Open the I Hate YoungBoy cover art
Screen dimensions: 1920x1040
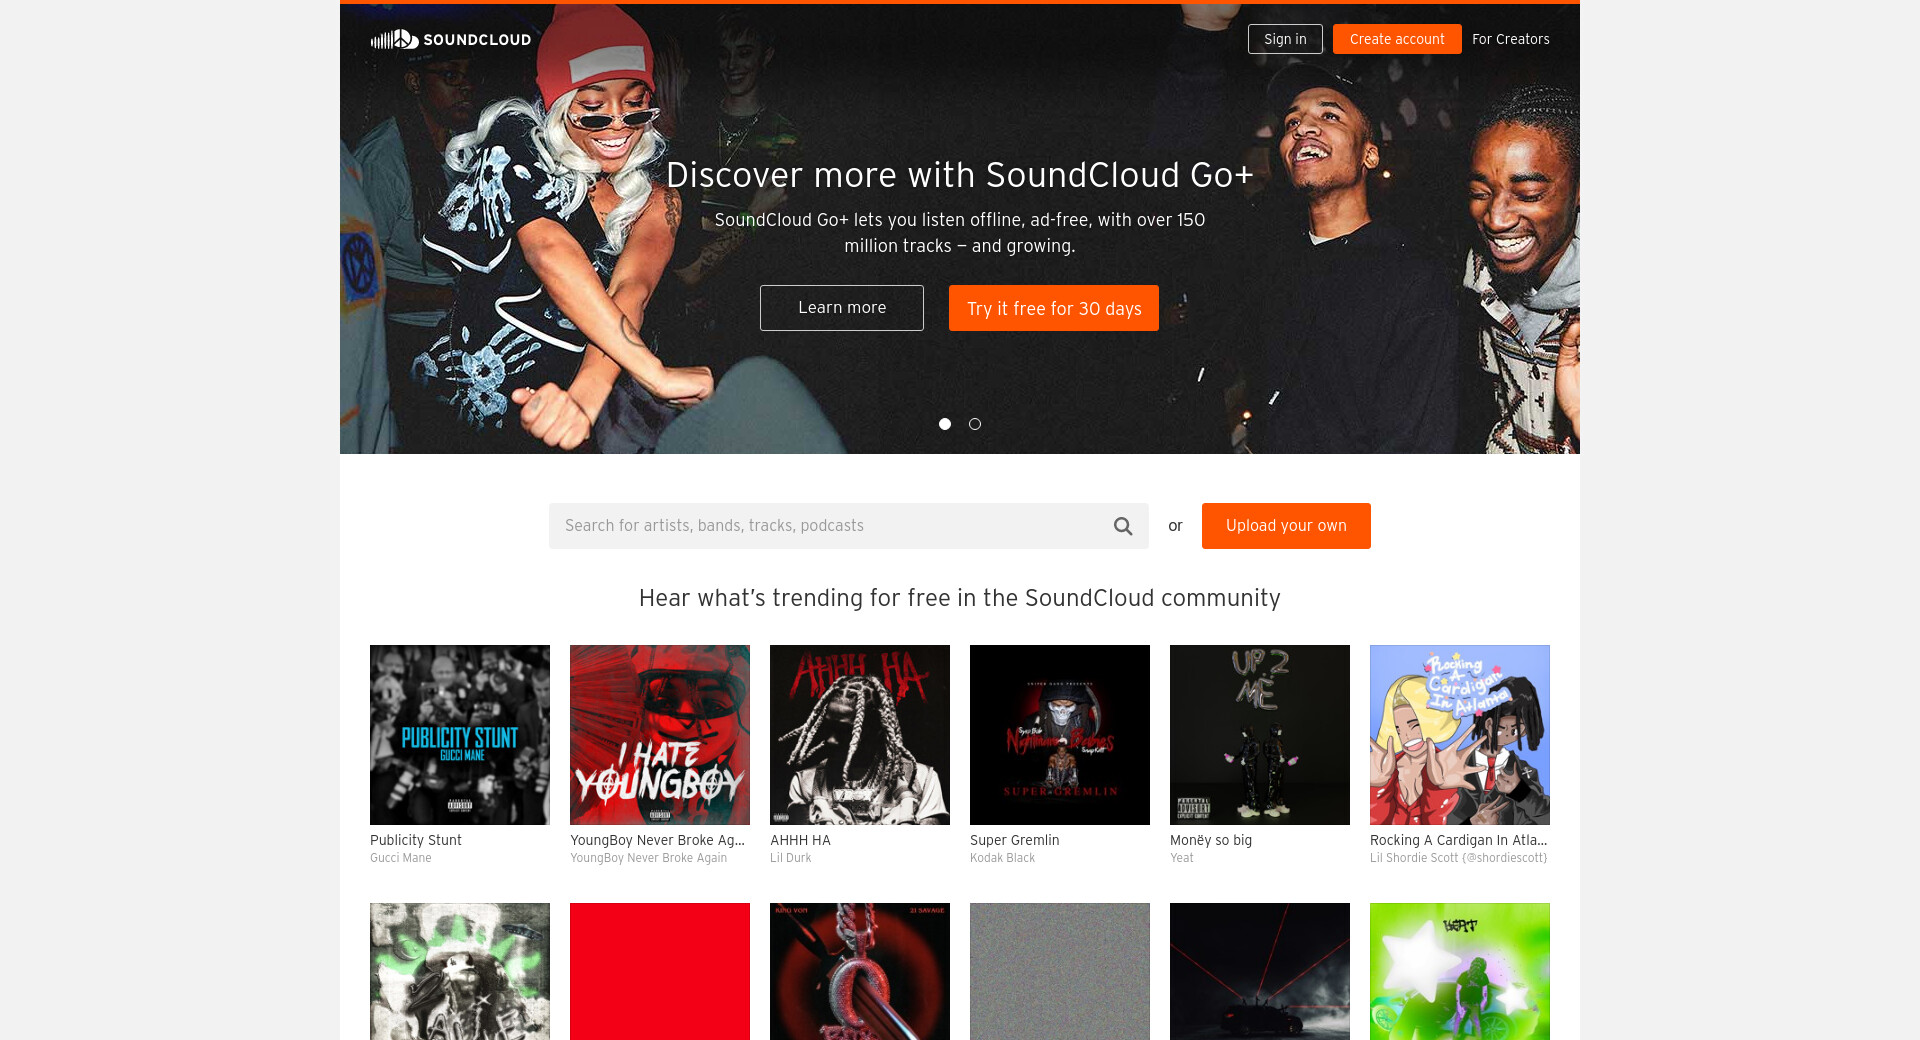tap(660, 735)
